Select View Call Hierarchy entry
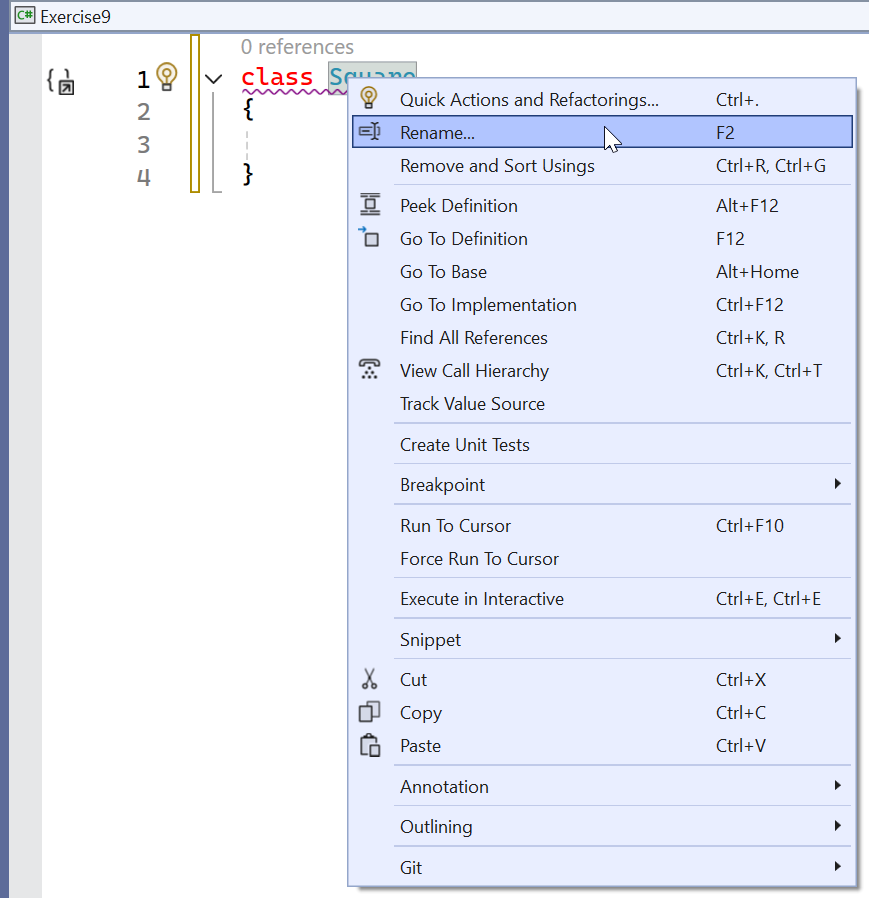Viewport: 869px width, 898px height. [x=602, y=371]
